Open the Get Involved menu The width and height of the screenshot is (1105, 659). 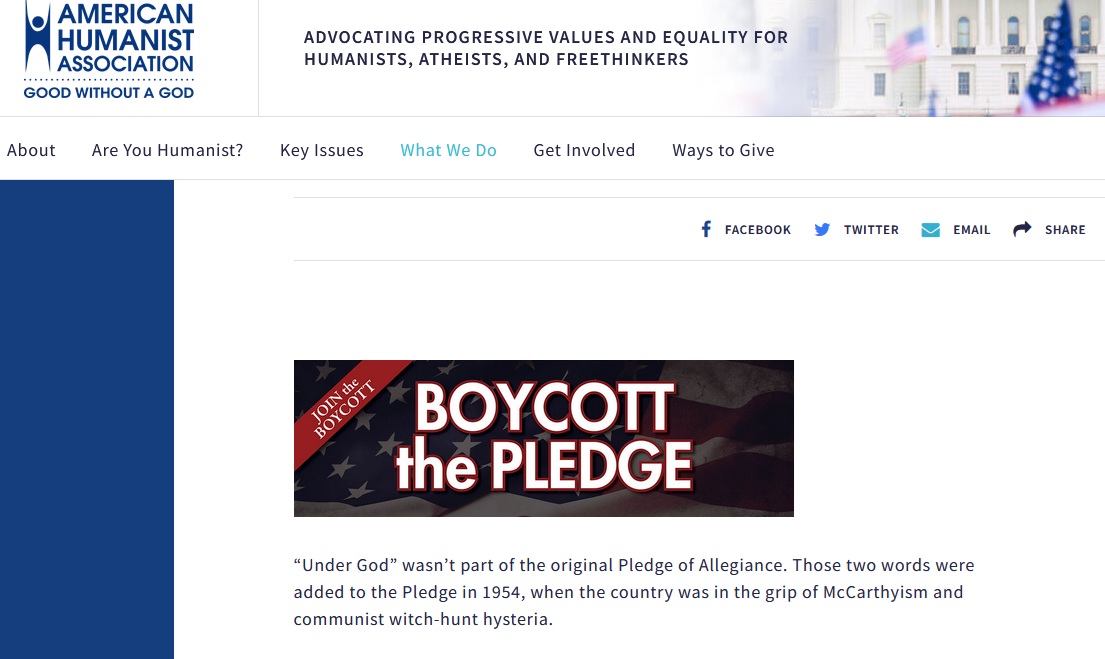(584, 150)
